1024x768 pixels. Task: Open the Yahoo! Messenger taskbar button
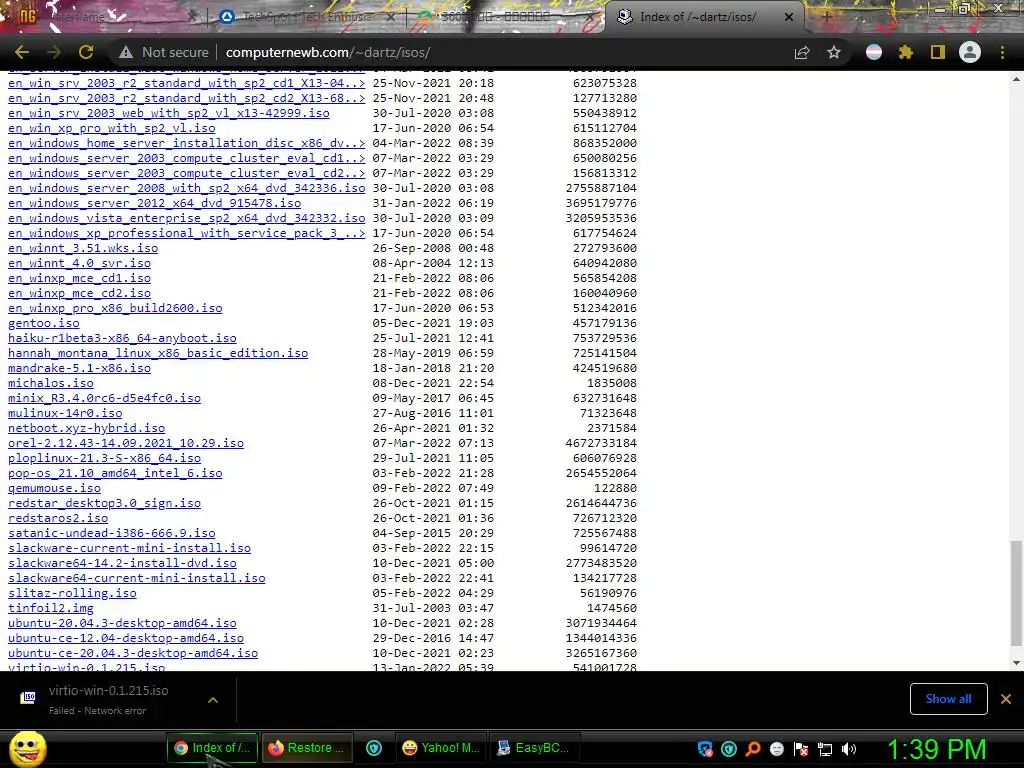coord(442,748)
